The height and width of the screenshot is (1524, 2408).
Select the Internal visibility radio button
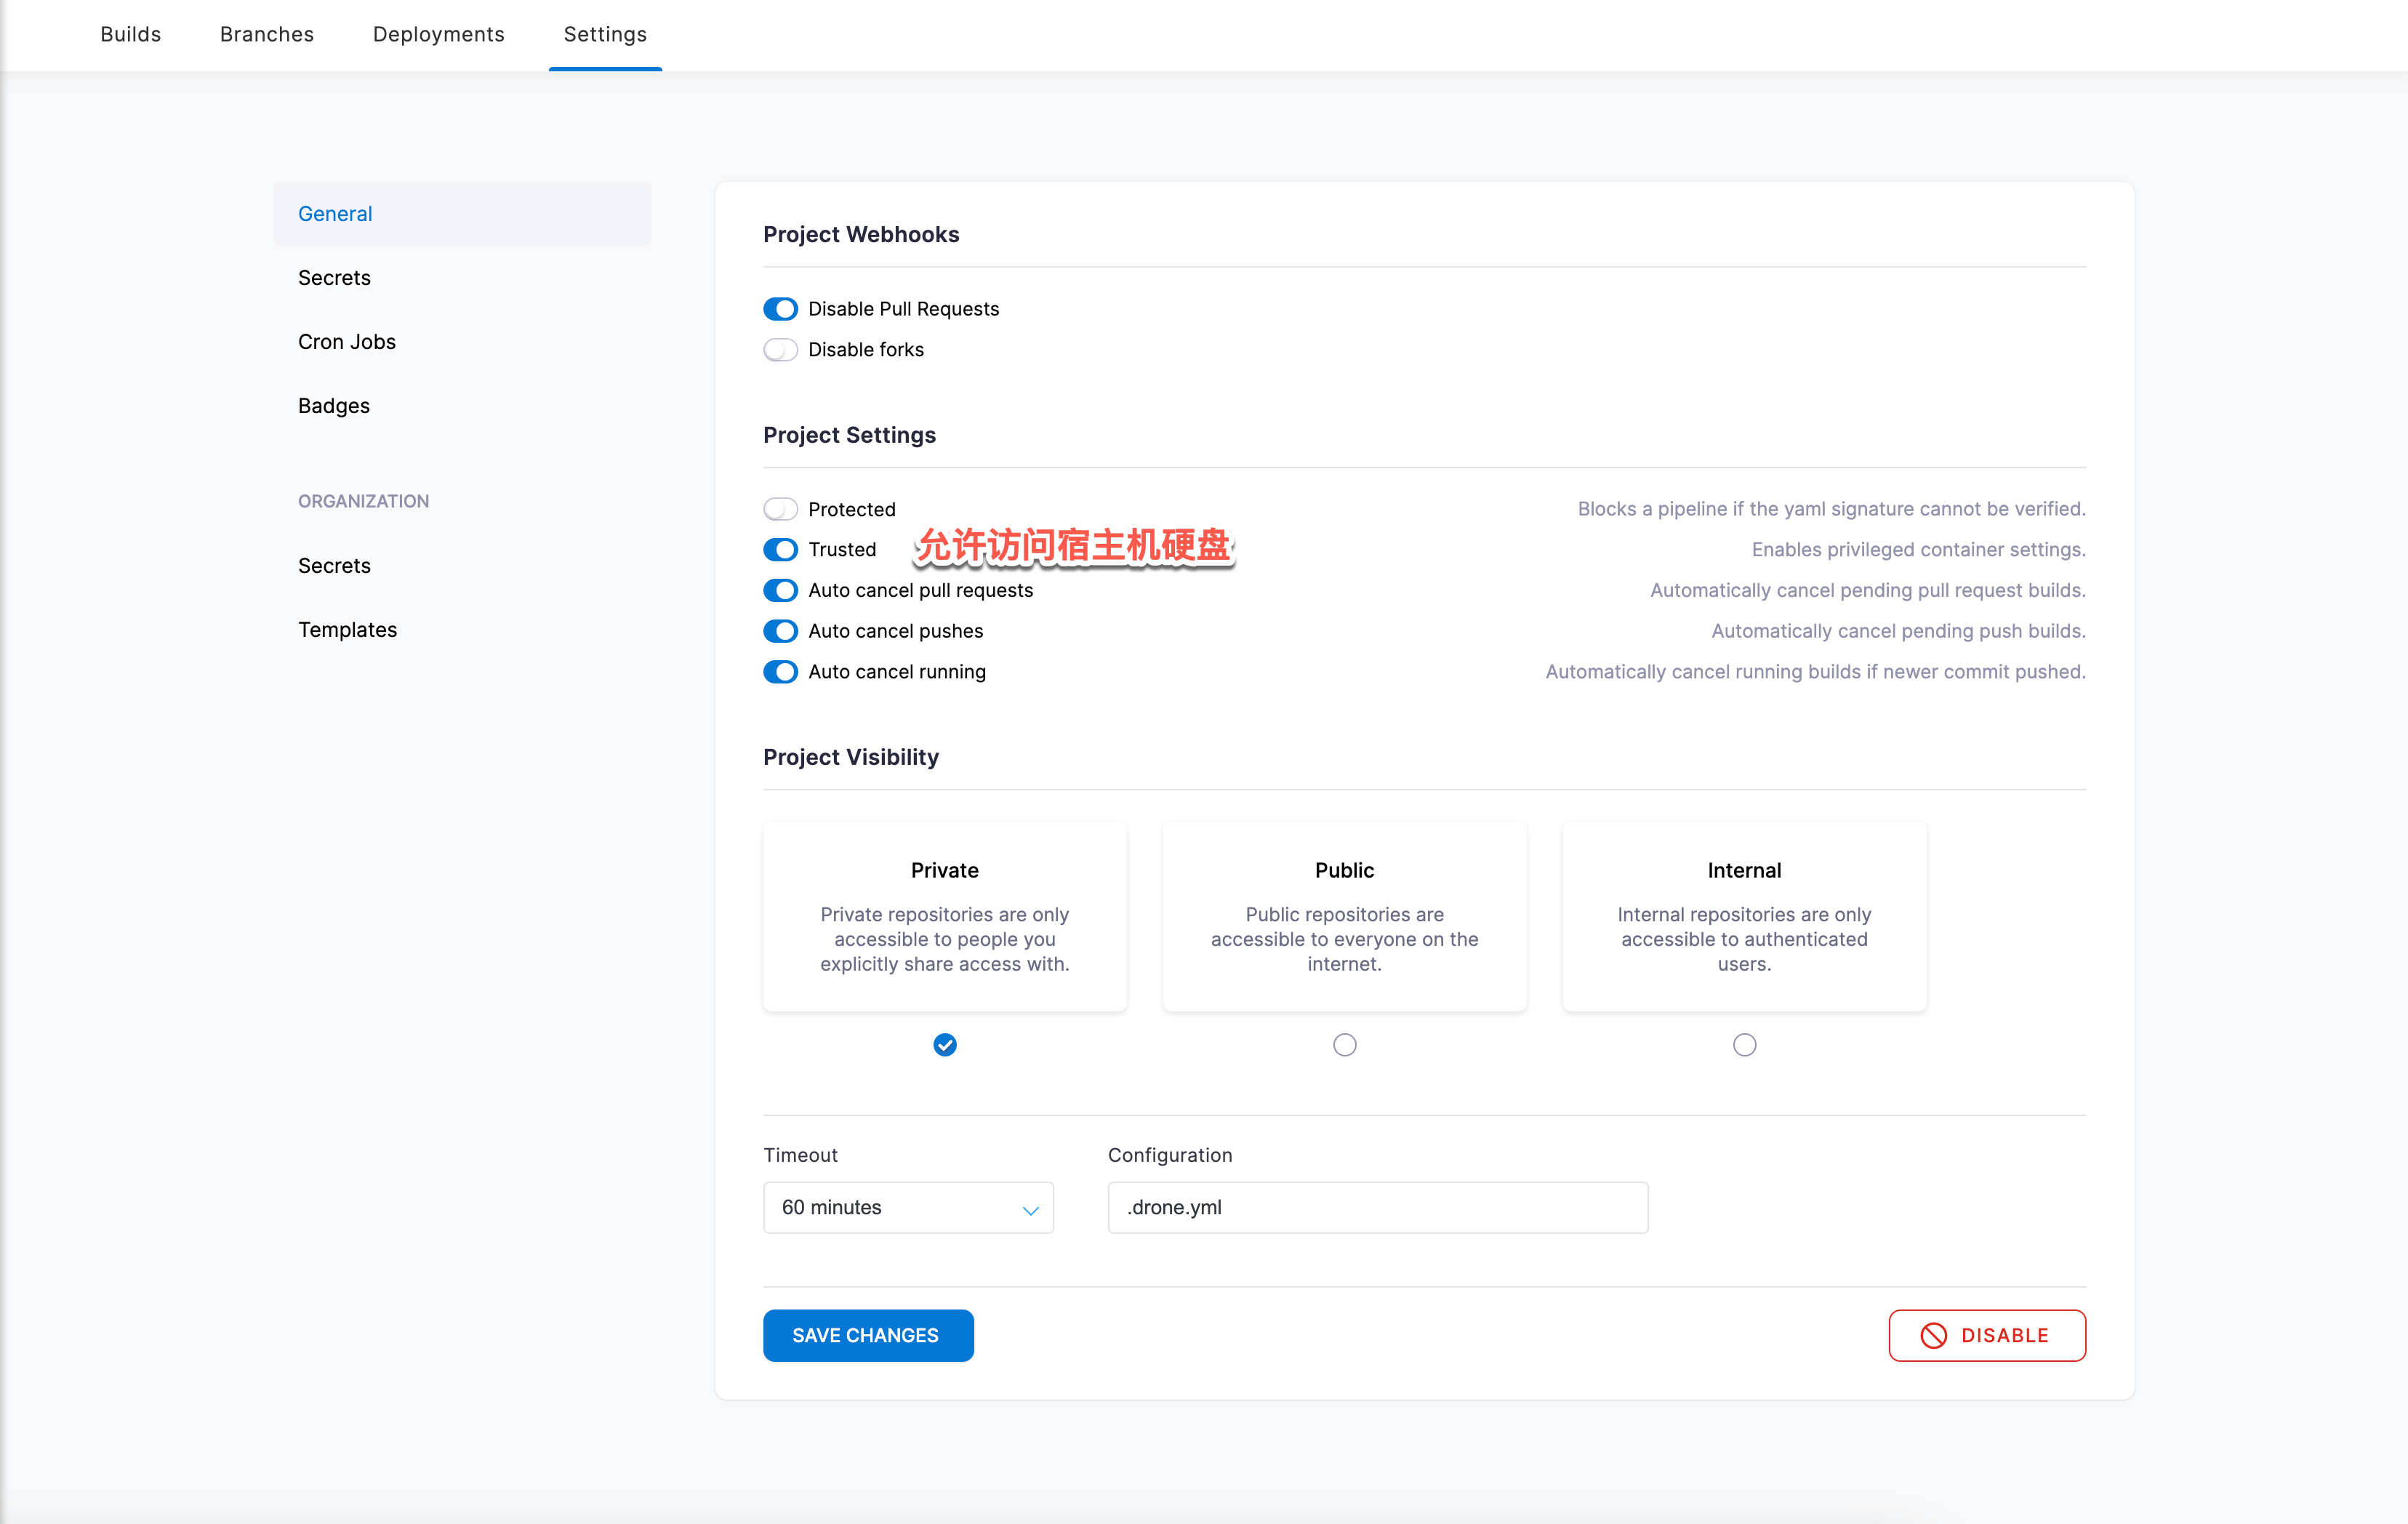pos(1744,1045)
